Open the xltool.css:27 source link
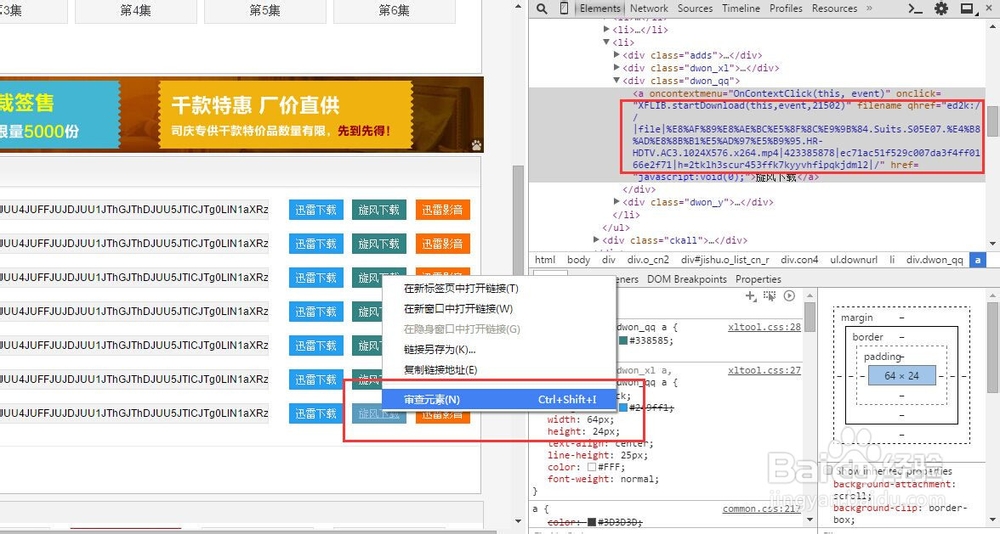1000x534 pixels. click(764, 370)
